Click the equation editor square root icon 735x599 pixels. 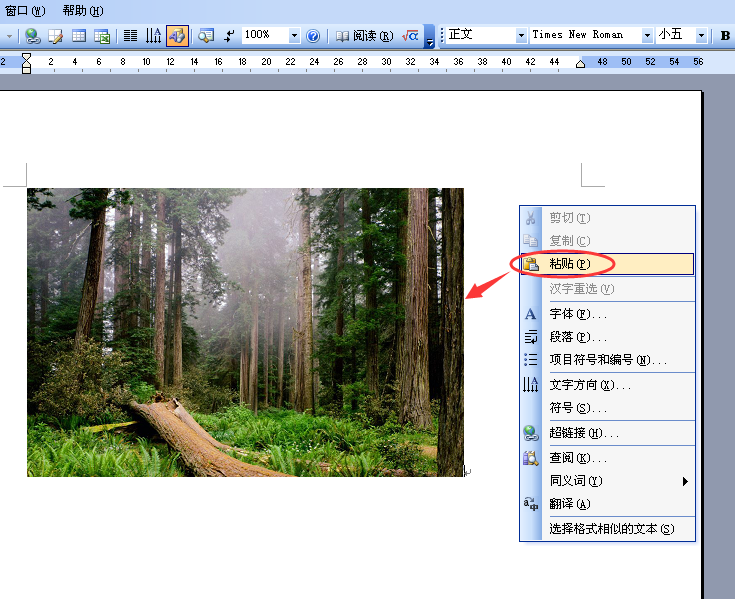point(410,36)
